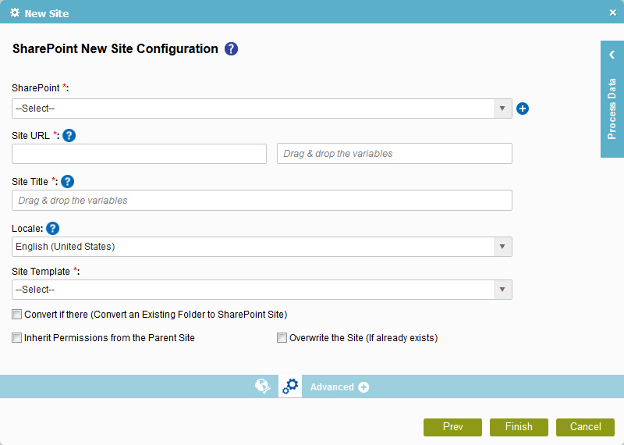Add a new SharePoint connection with plus icon
Viewport: 624px width, 445px height.
[x=523, y=109]
